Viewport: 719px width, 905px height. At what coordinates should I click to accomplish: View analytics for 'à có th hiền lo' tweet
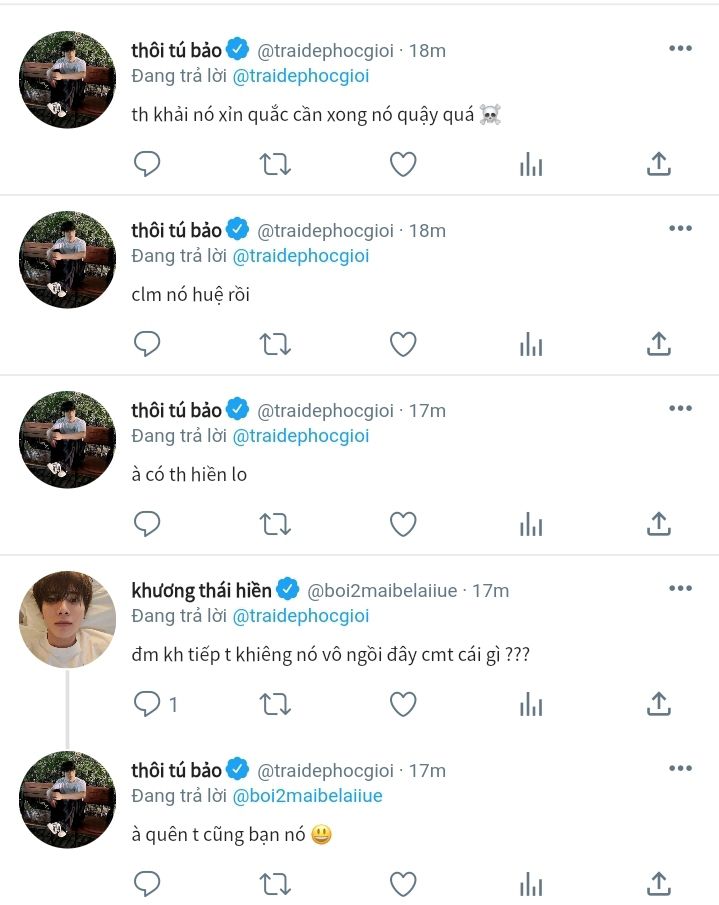point(531,524)
